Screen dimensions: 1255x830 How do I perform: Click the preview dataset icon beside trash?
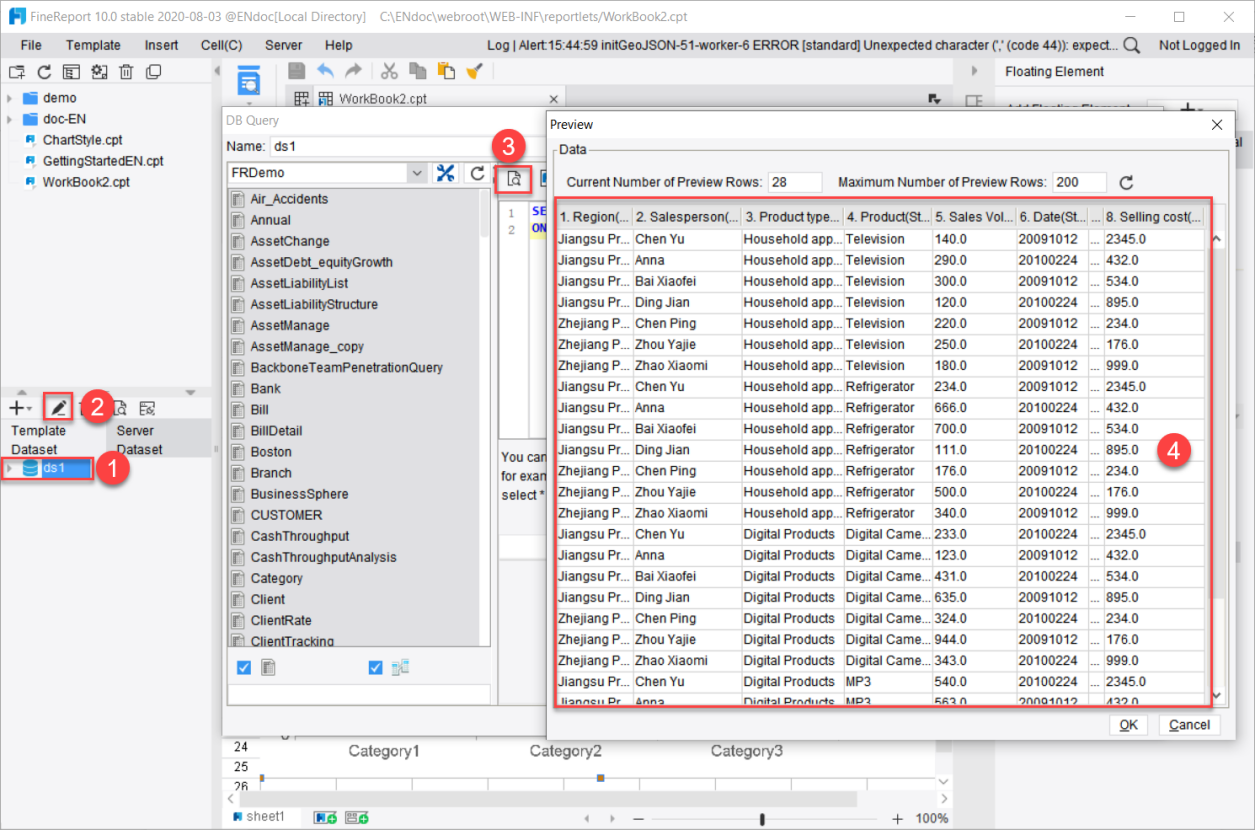119,408
